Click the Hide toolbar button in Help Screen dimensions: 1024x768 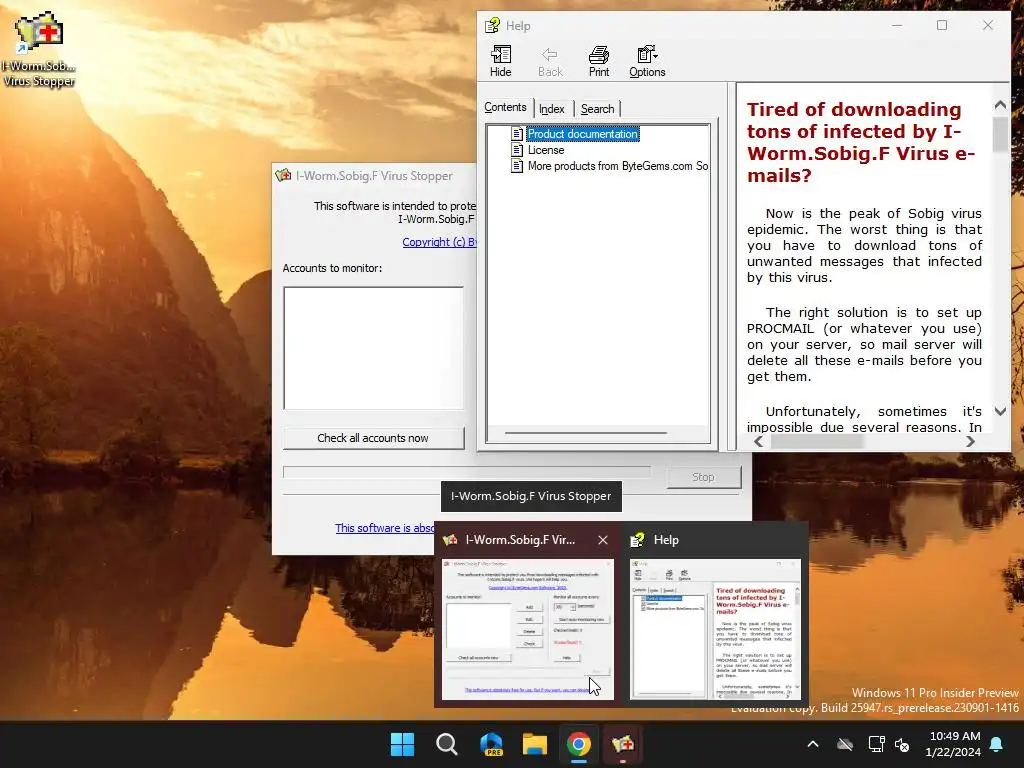pyautogui.click(x=501, y=61)
